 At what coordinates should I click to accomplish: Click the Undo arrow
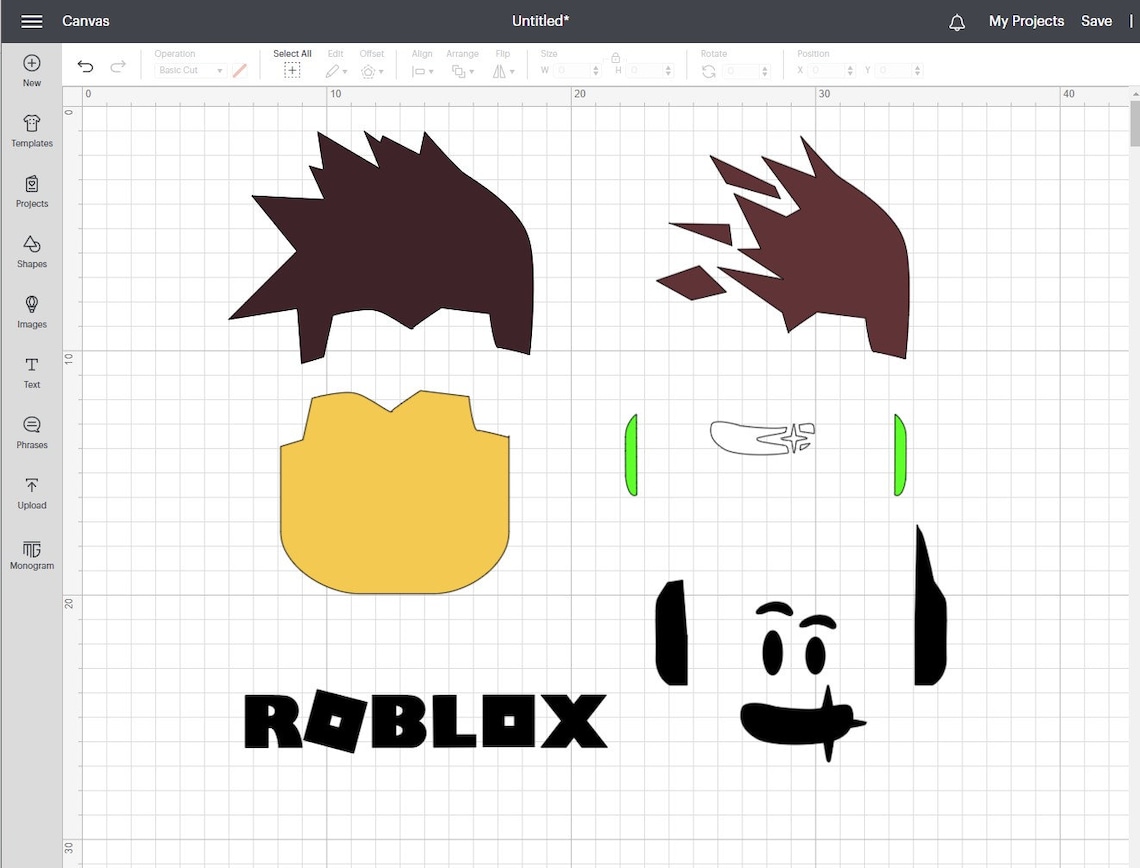[x=85, y=65]
